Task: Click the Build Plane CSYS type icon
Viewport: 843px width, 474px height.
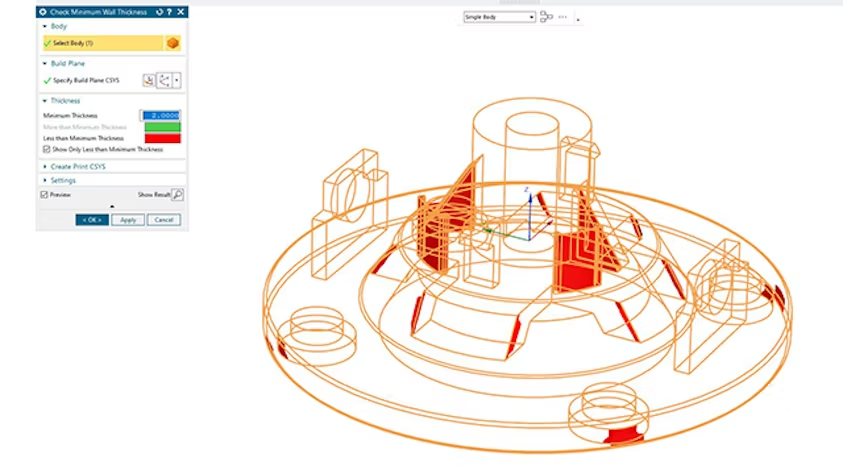Action: click(x=165, y=80)
